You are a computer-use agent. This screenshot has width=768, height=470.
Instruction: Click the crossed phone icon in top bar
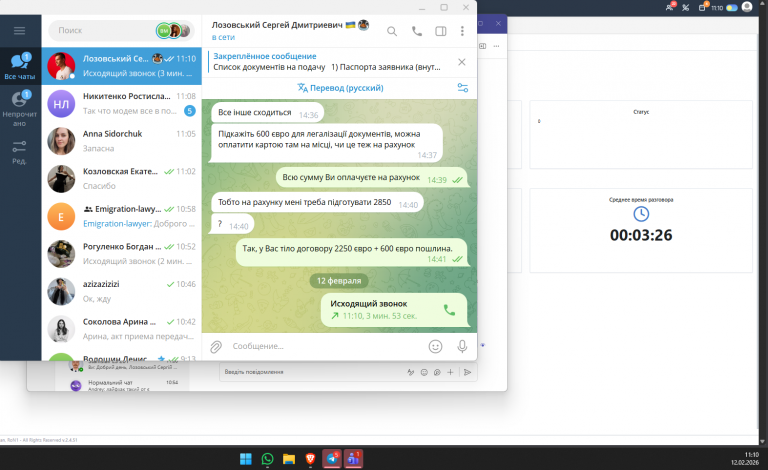686,8
